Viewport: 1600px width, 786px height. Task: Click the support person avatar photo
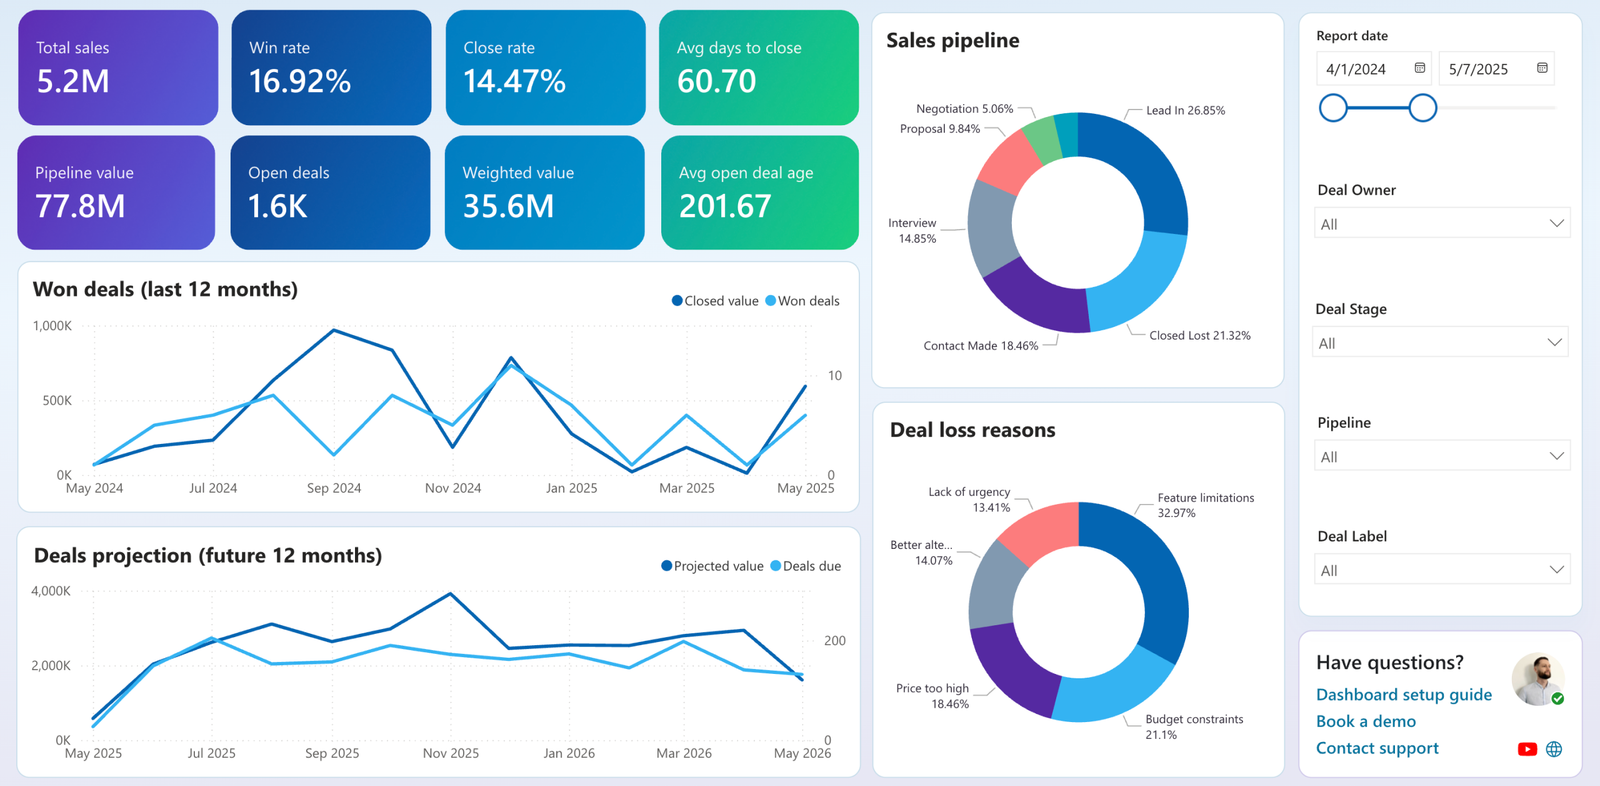click(x=1538, y=680)
